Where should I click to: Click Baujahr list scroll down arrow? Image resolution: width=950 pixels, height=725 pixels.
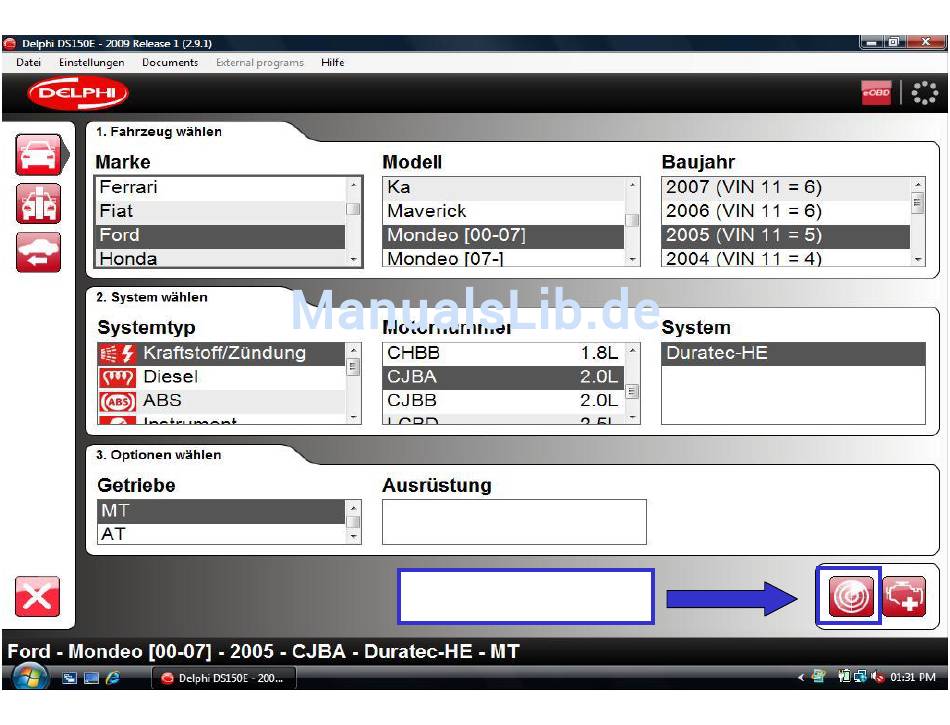tap(918, 259)
